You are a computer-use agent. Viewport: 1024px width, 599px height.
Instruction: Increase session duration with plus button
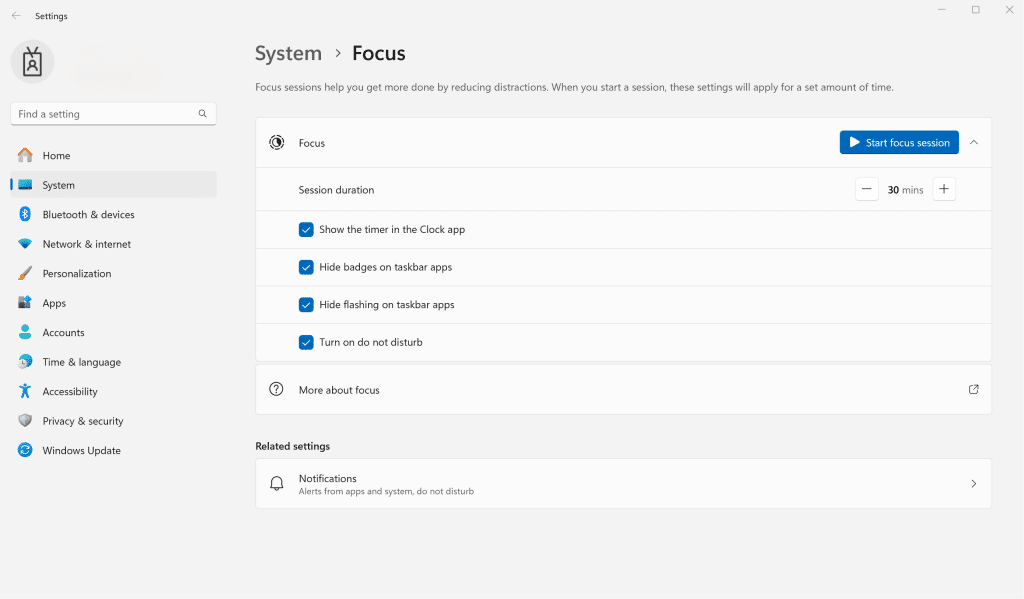944,189
